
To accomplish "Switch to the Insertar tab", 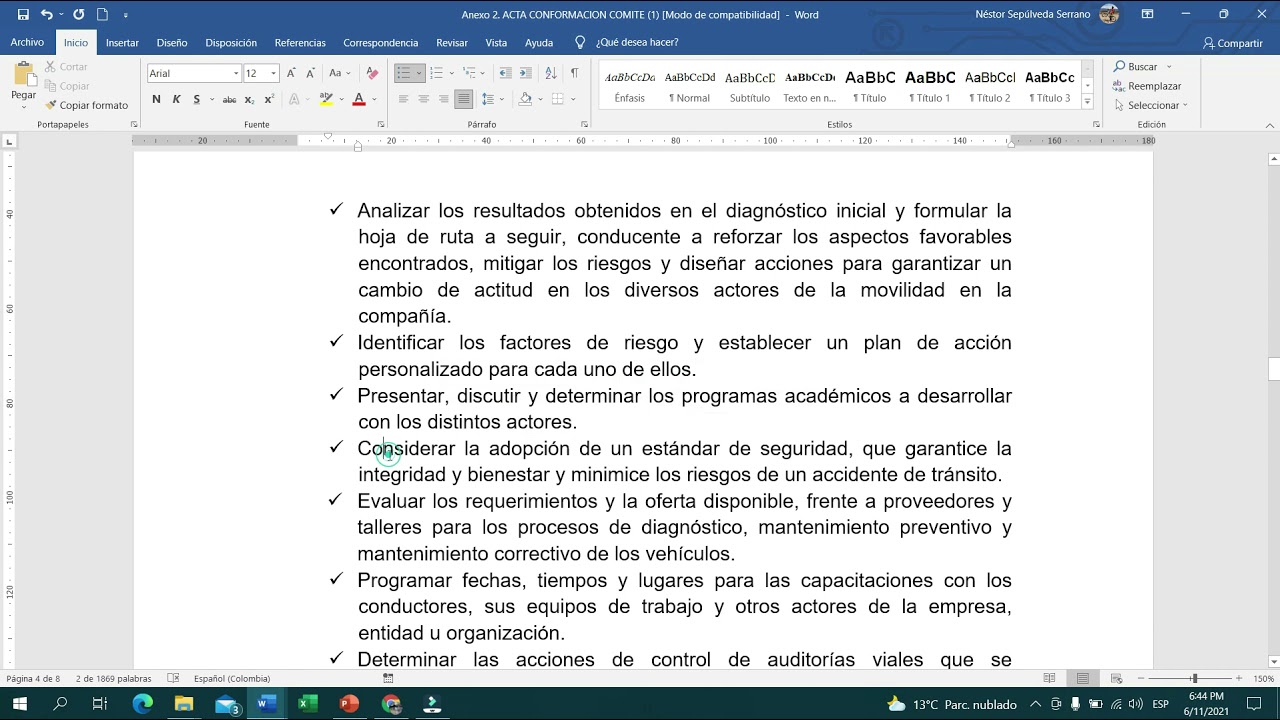I will 122,43.
